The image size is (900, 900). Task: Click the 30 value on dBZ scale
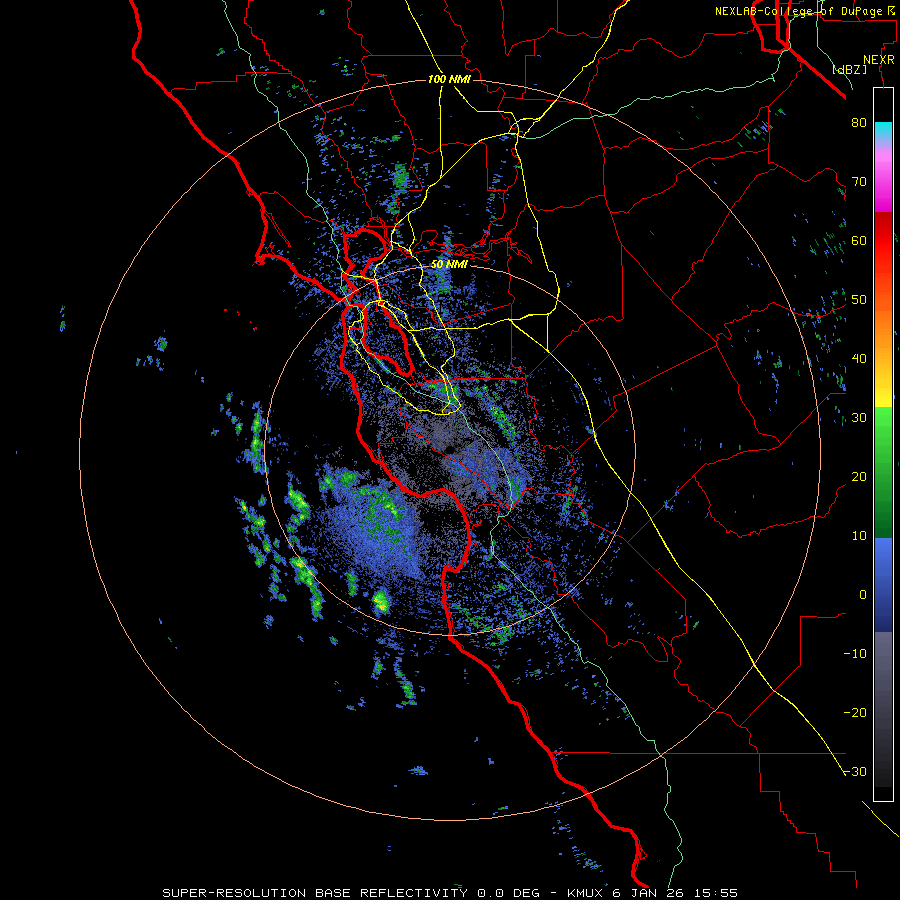(859, 418)
